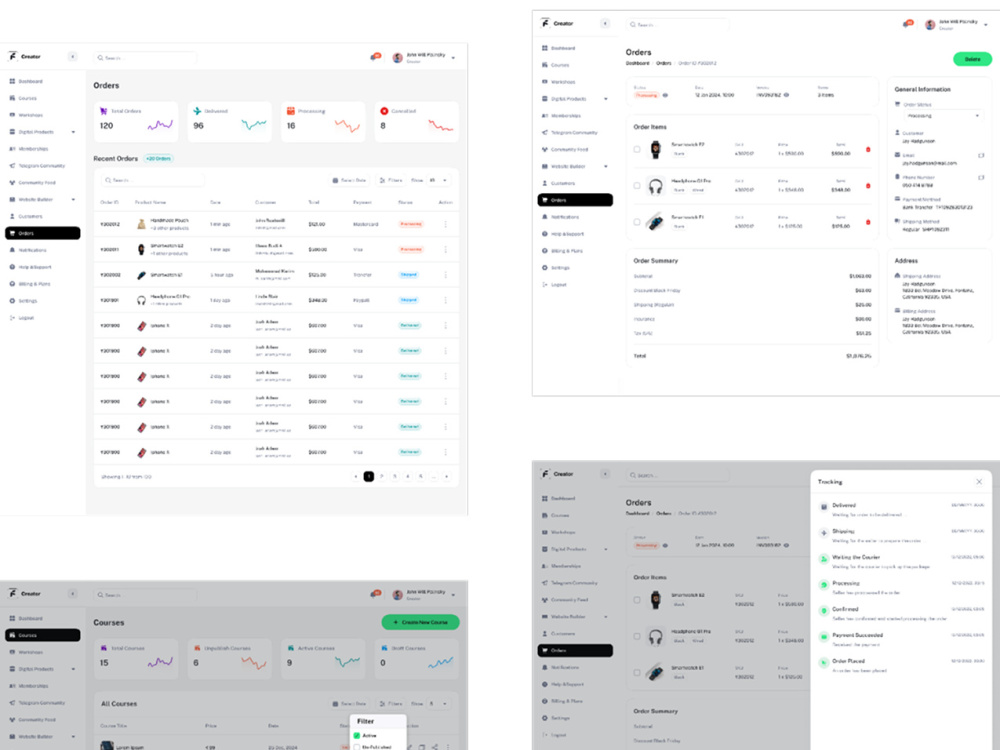1000x750 pixels.
Task: Check the Headphone G1 Pro checkbox on the order detail screen
Action: pyautogui.click(x=636, y=186)
